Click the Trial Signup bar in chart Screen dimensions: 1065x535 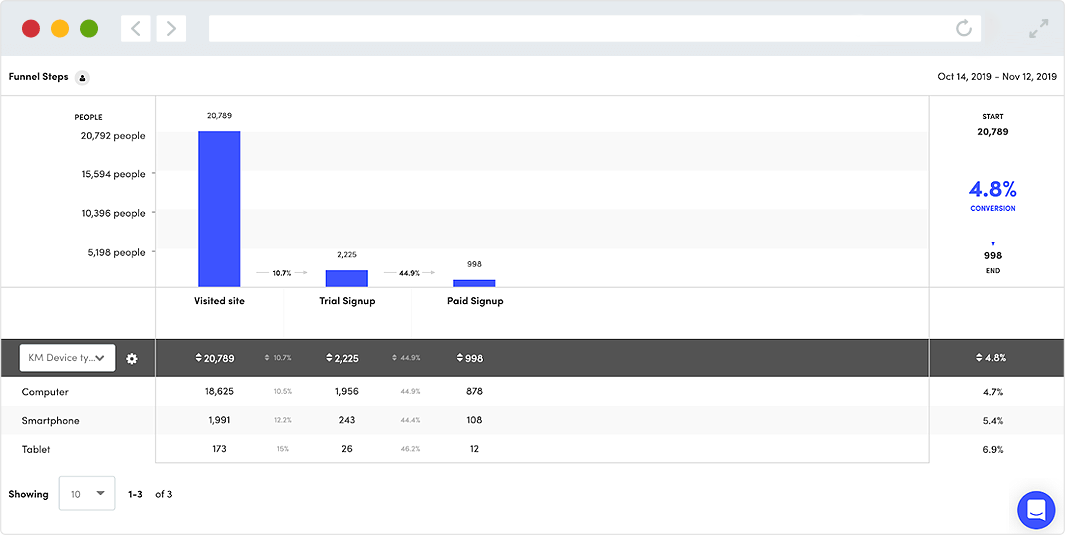346,278
